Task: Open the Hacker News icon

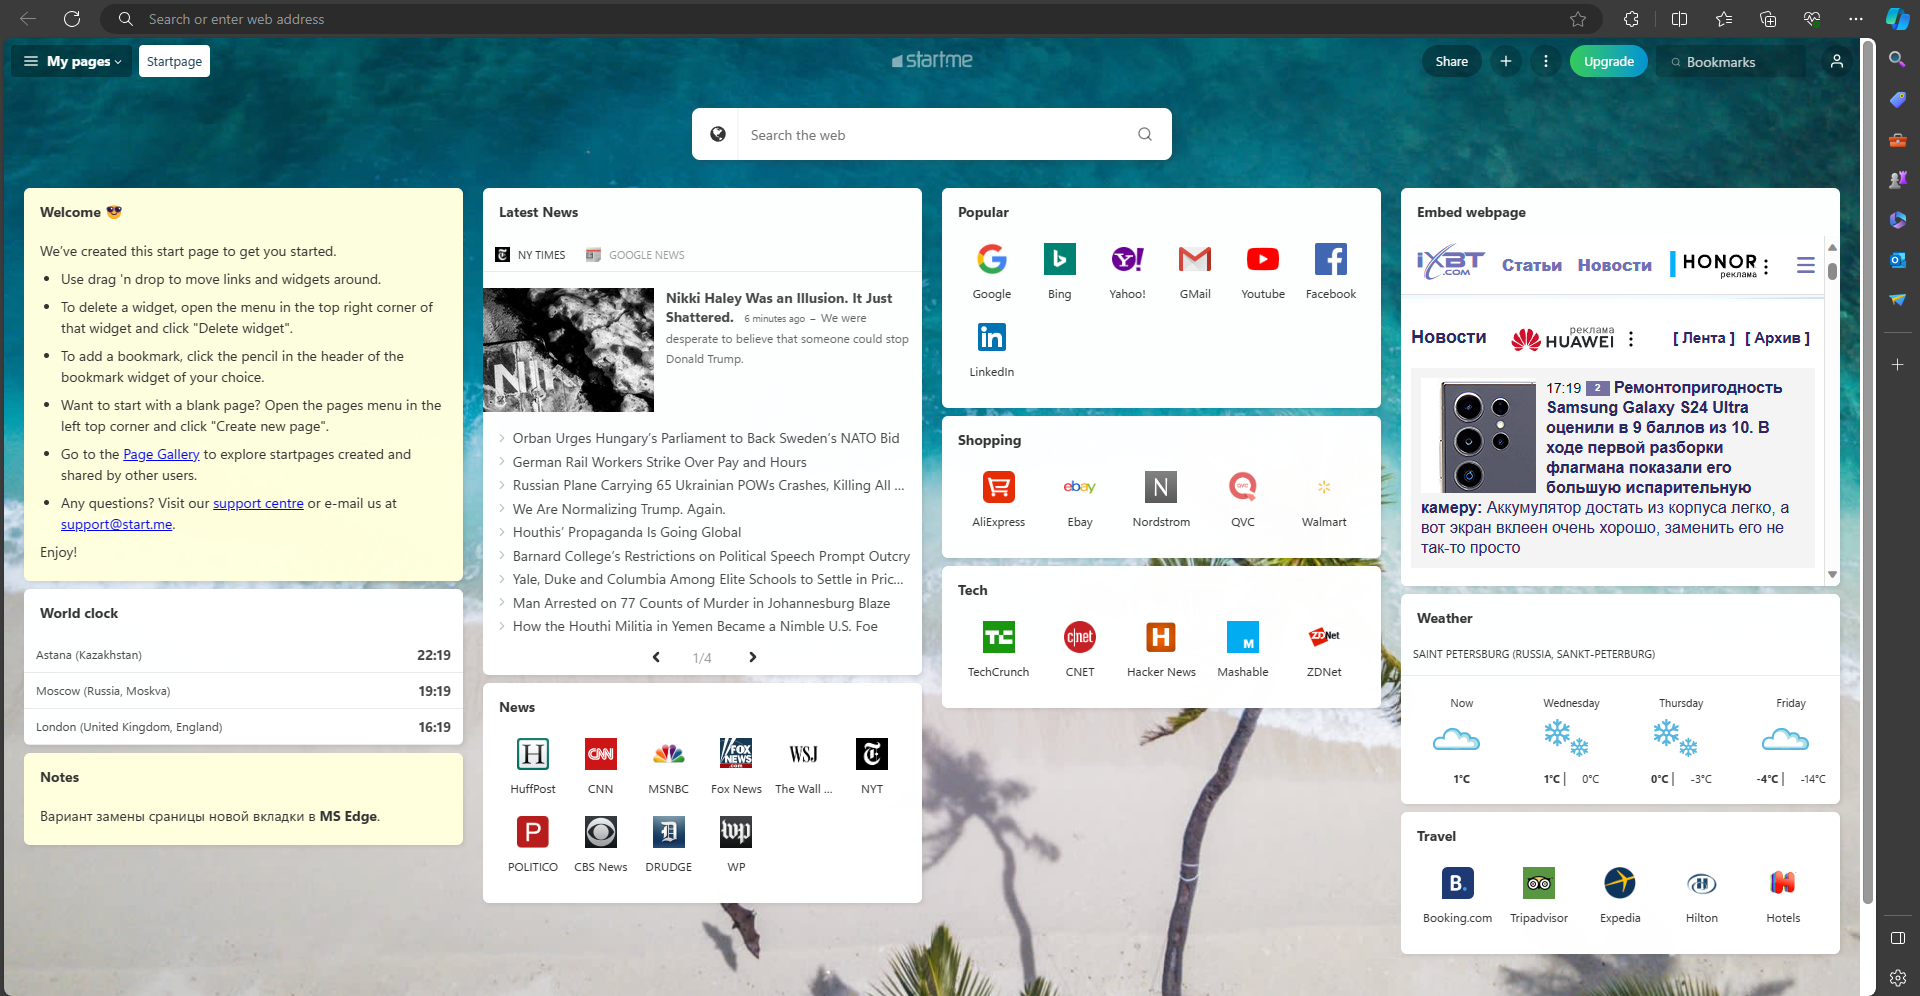Action: 1161,638
